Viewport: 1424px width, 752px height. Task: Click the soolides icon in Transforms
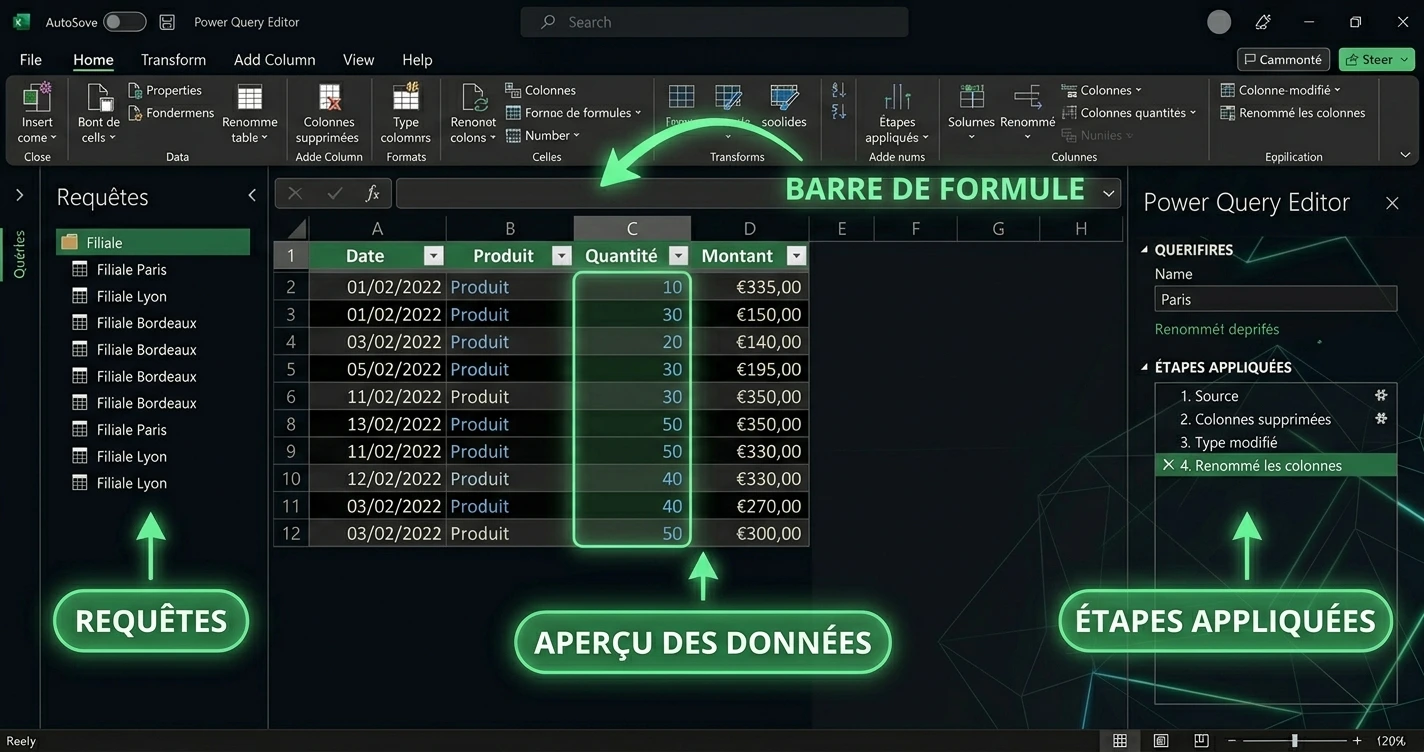point(784,97)
